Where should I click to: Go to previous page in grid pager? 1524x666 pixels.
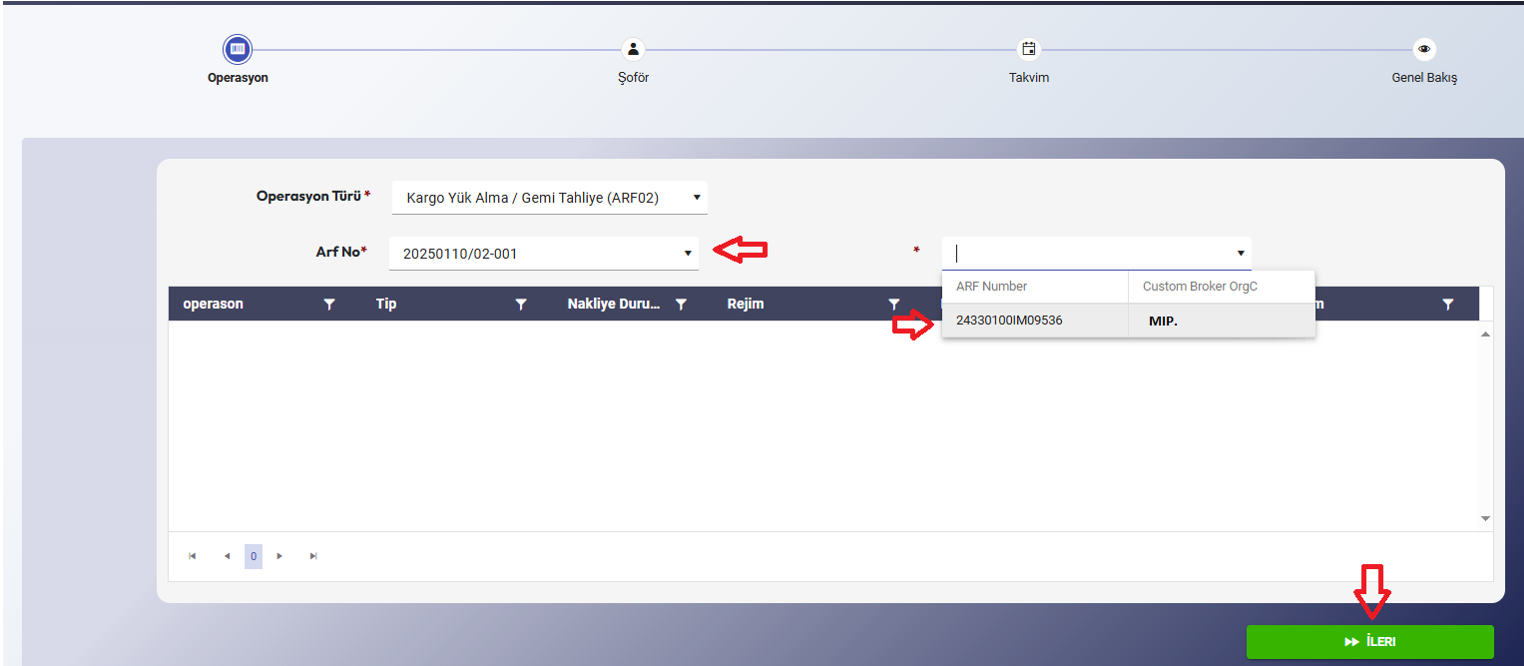227,556
